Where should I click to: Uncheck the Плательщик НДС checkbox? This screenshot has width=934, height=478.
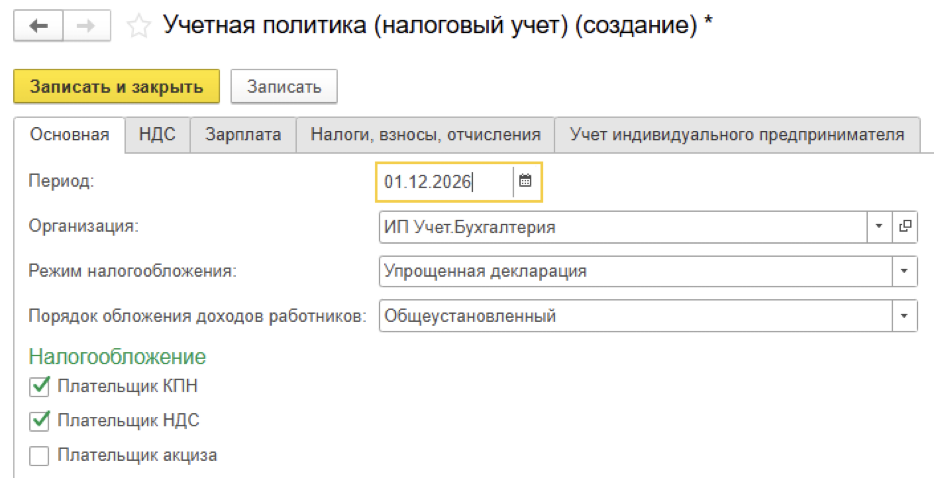coord(39,420)
